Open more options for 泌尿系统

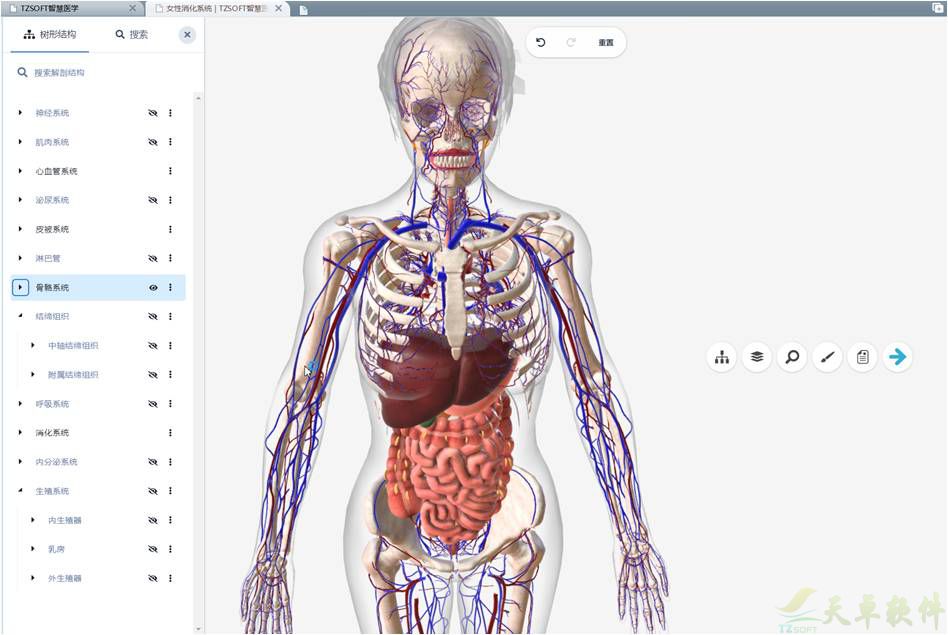(x=170, y=200)
